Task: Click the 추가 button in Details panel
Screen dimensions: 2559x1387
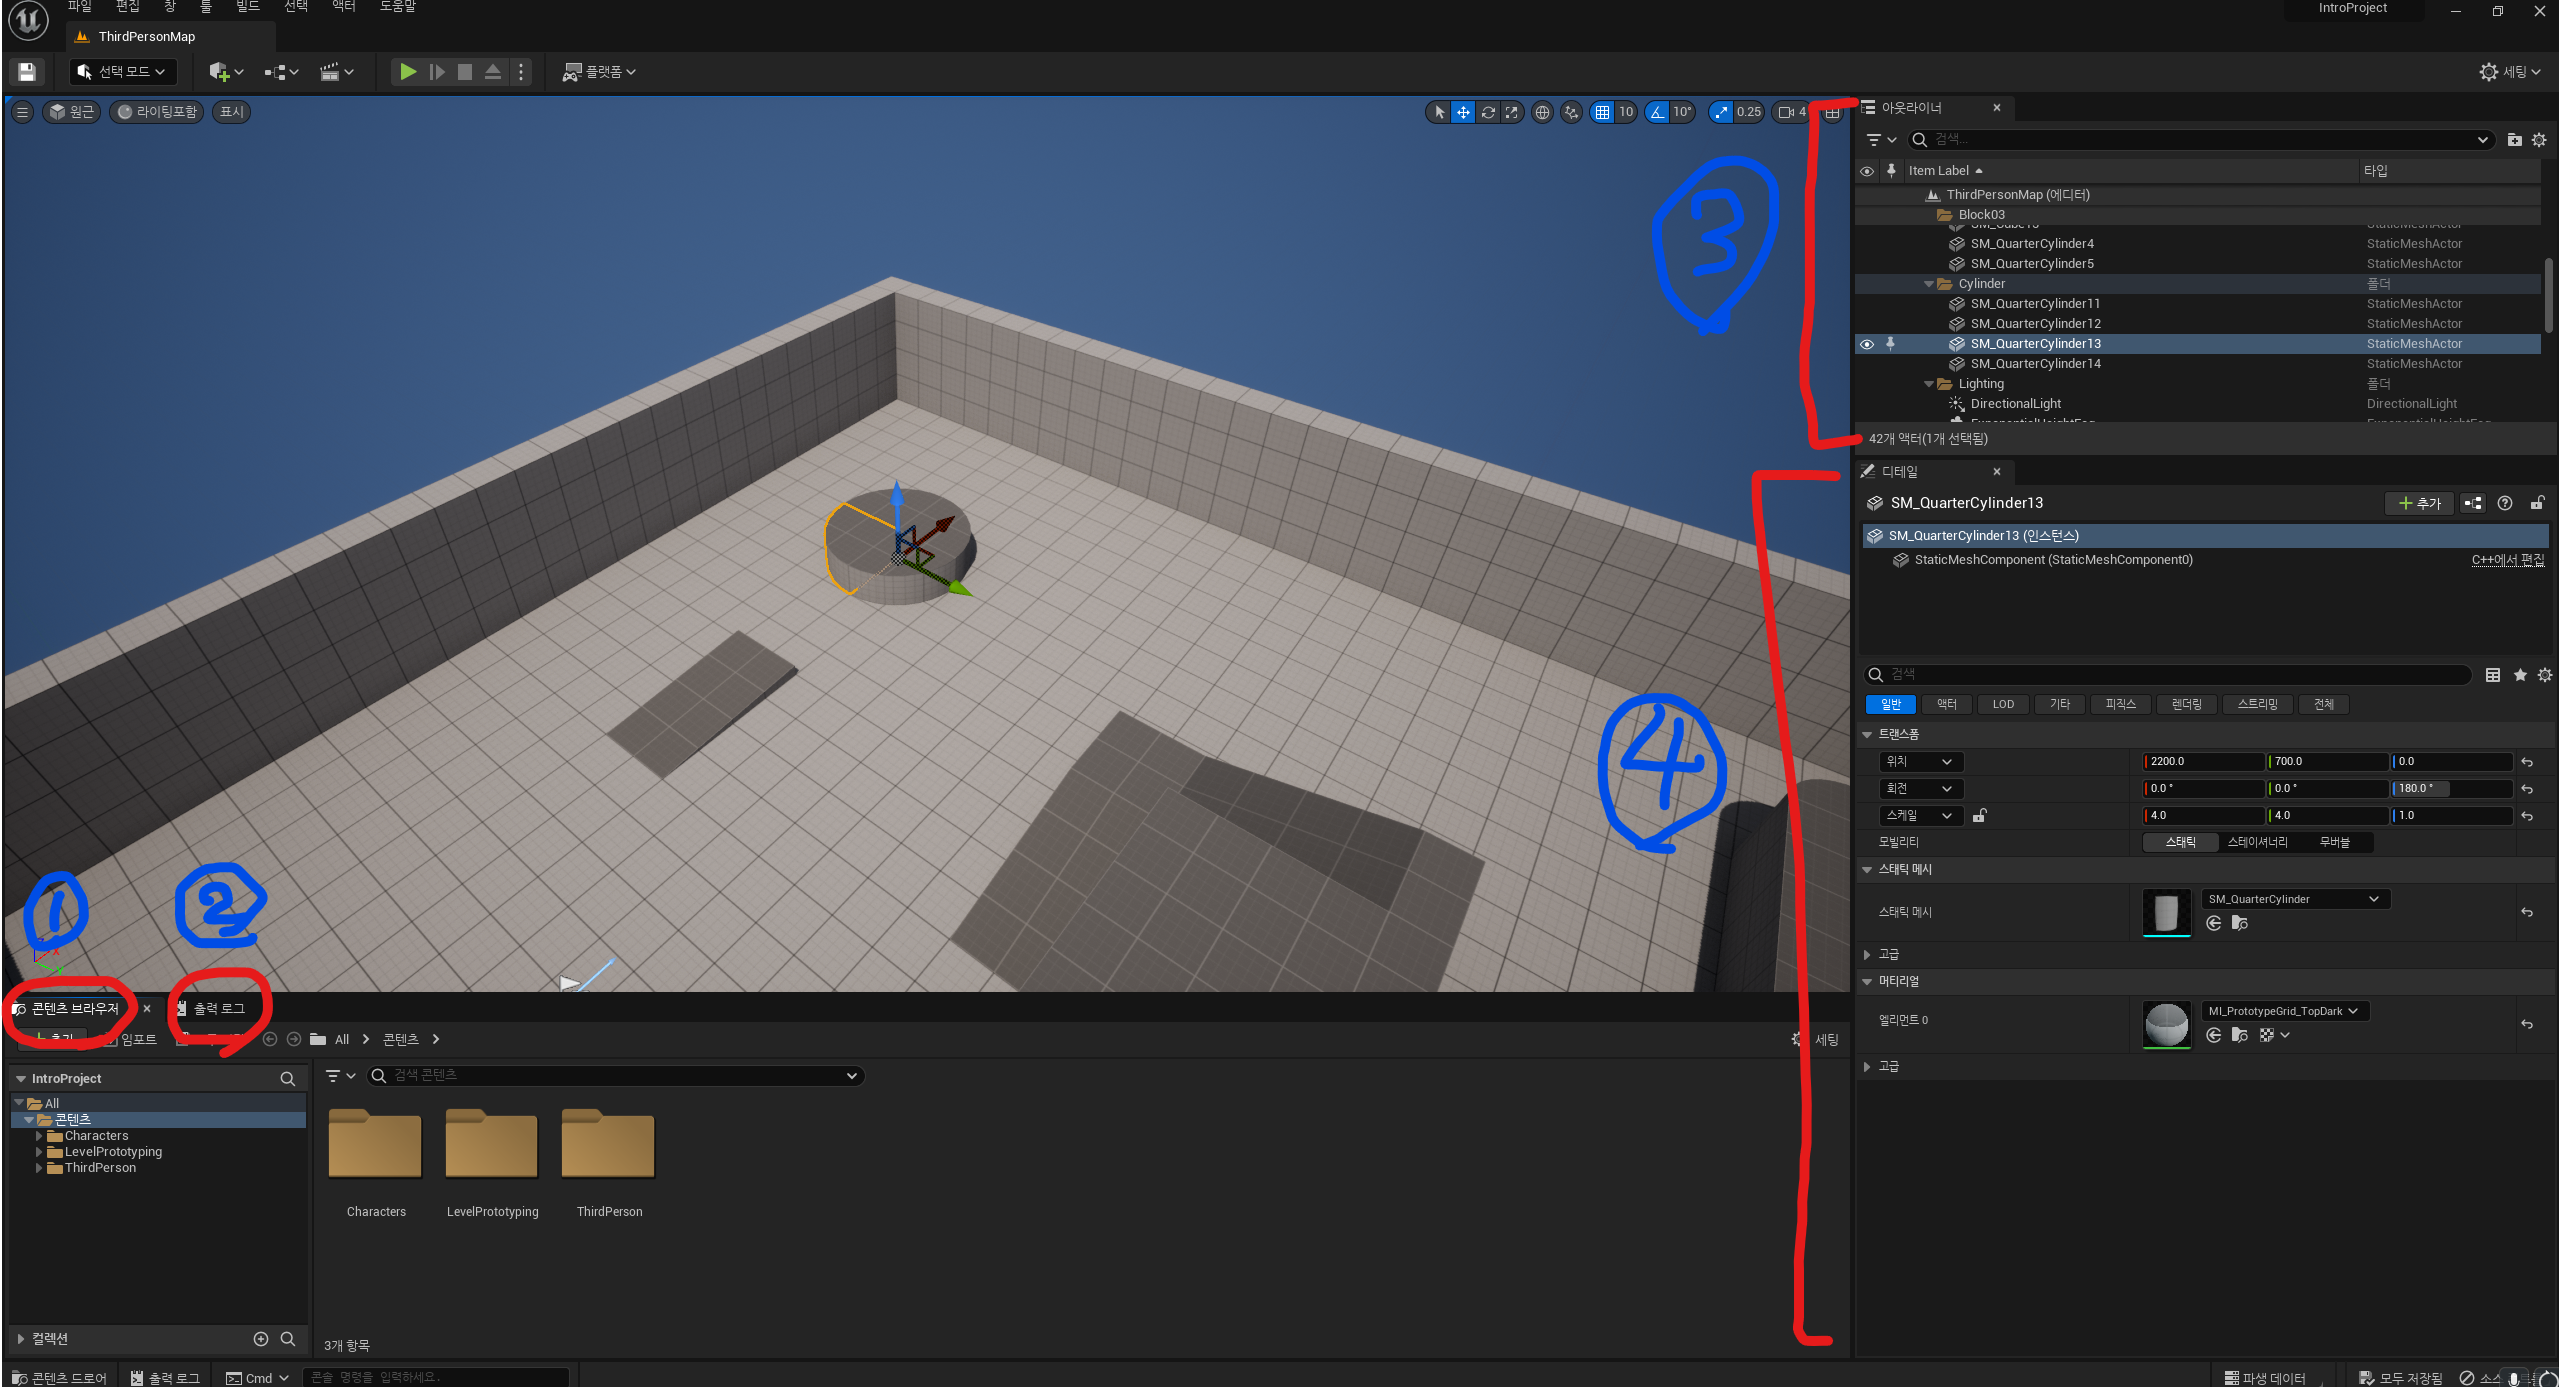Action: click(2419, 503)
